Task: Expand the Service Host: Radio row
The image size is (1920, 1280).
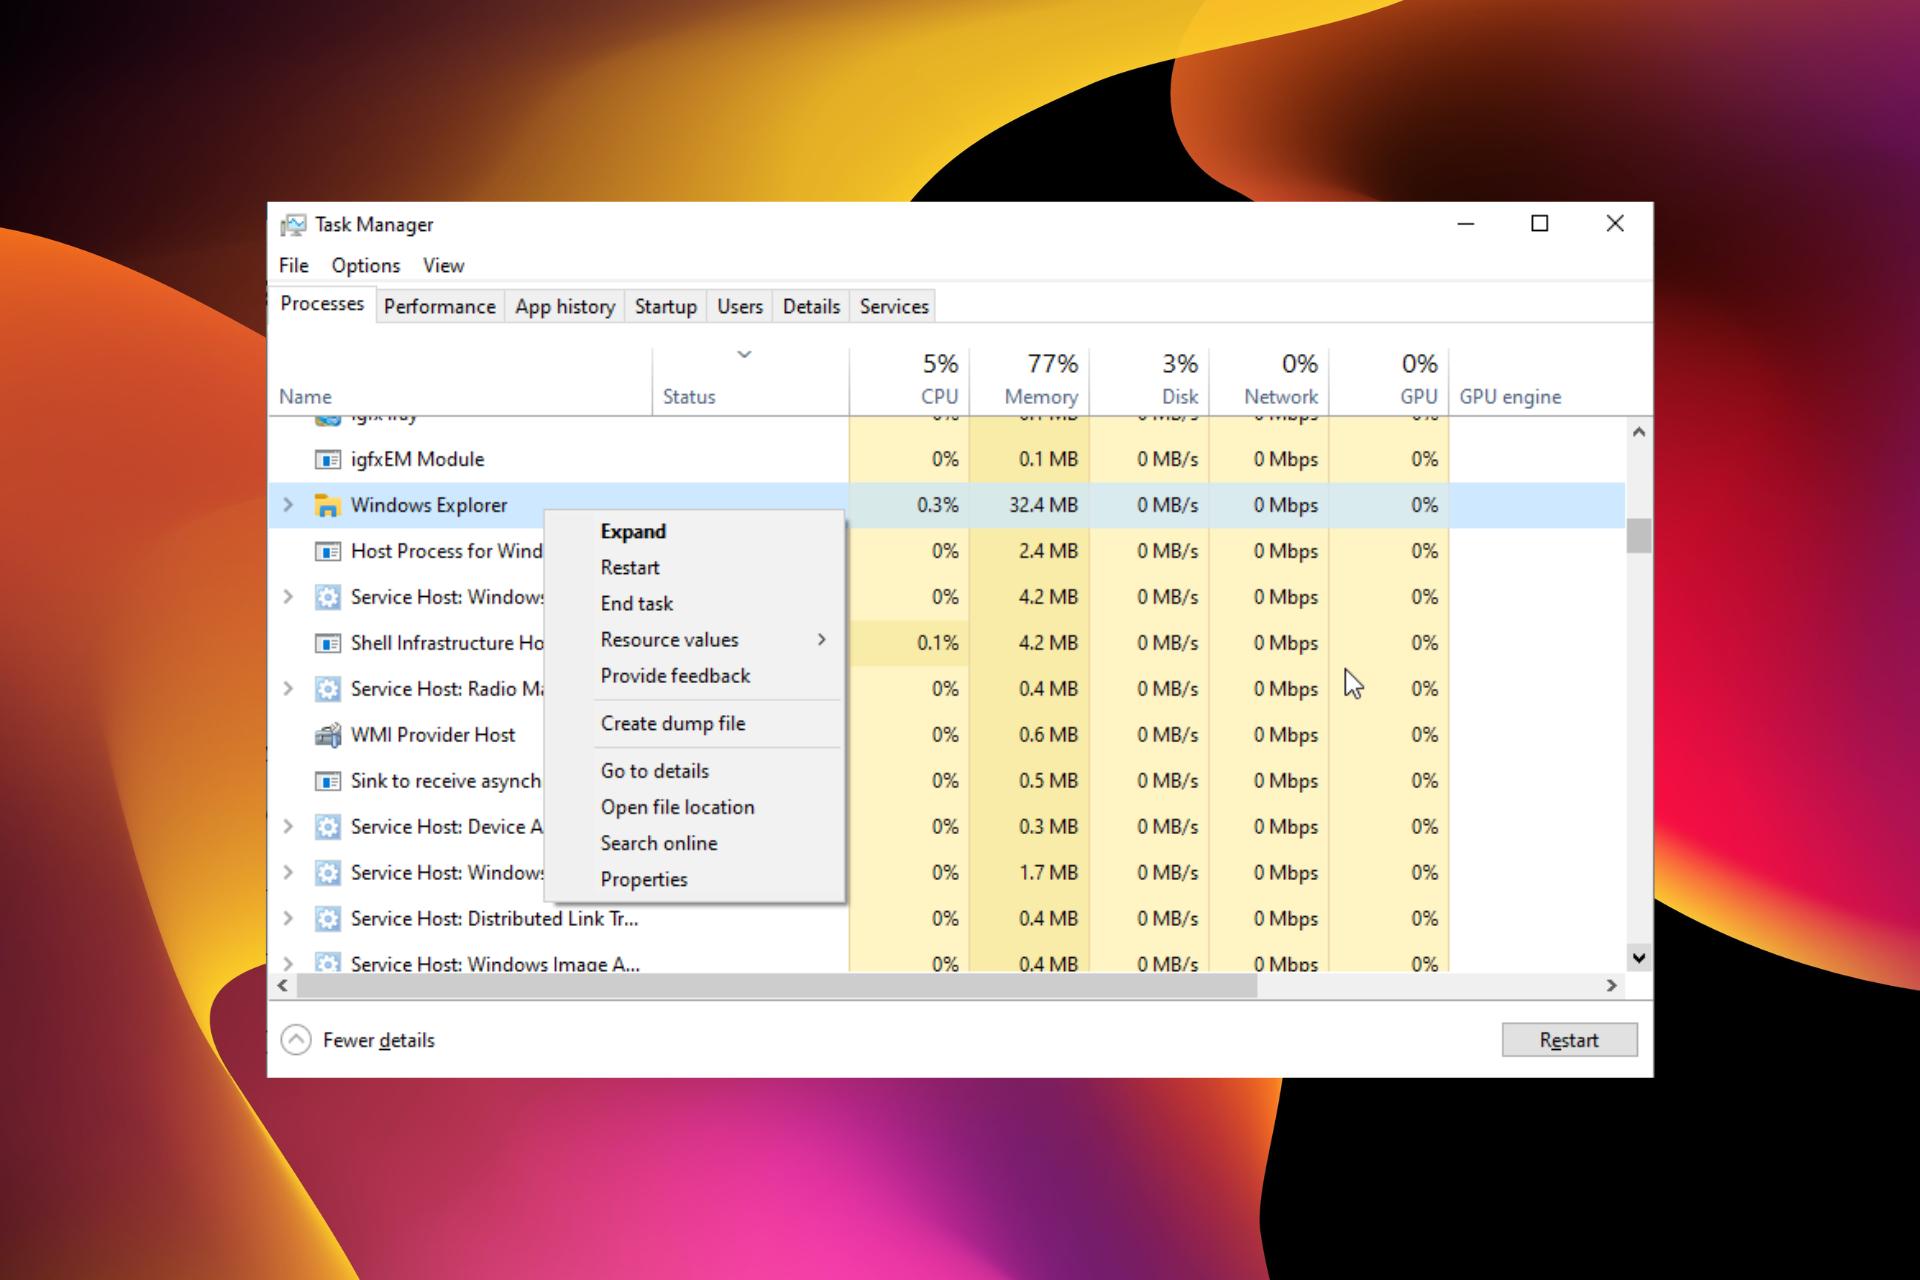Action: [x=288, y=689]
